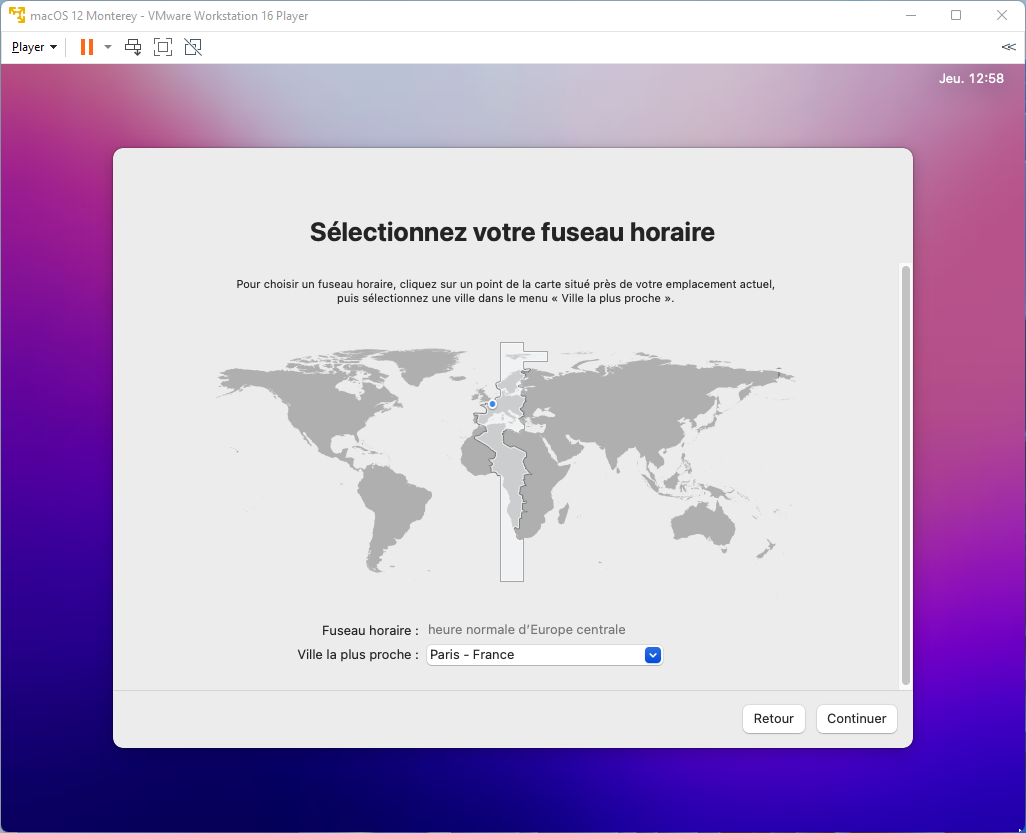Select the blue location marker near Paris

tap(491, 404)
